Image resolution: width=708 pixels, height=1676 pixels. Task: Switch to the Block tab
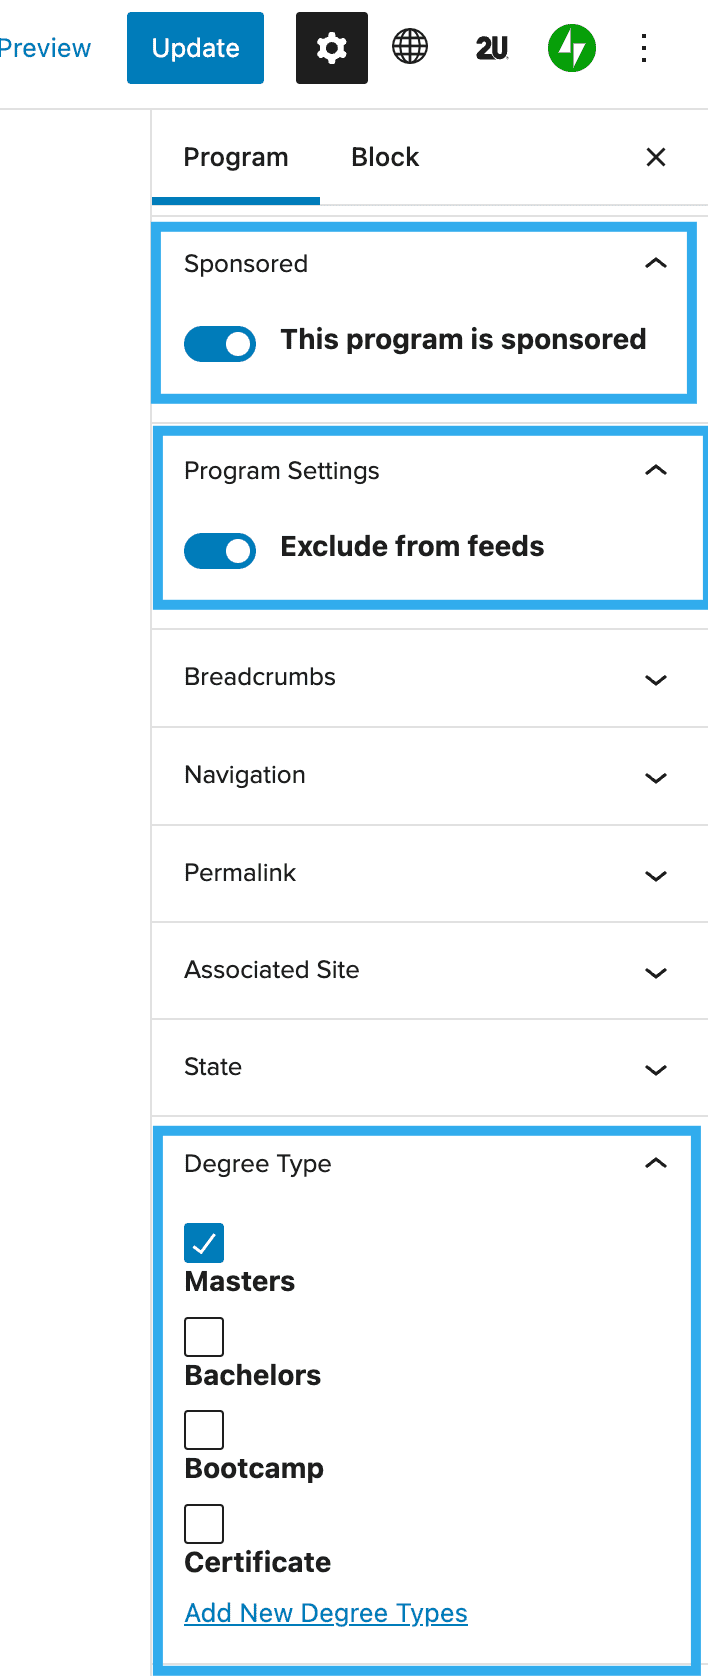(x=385, y=157)
